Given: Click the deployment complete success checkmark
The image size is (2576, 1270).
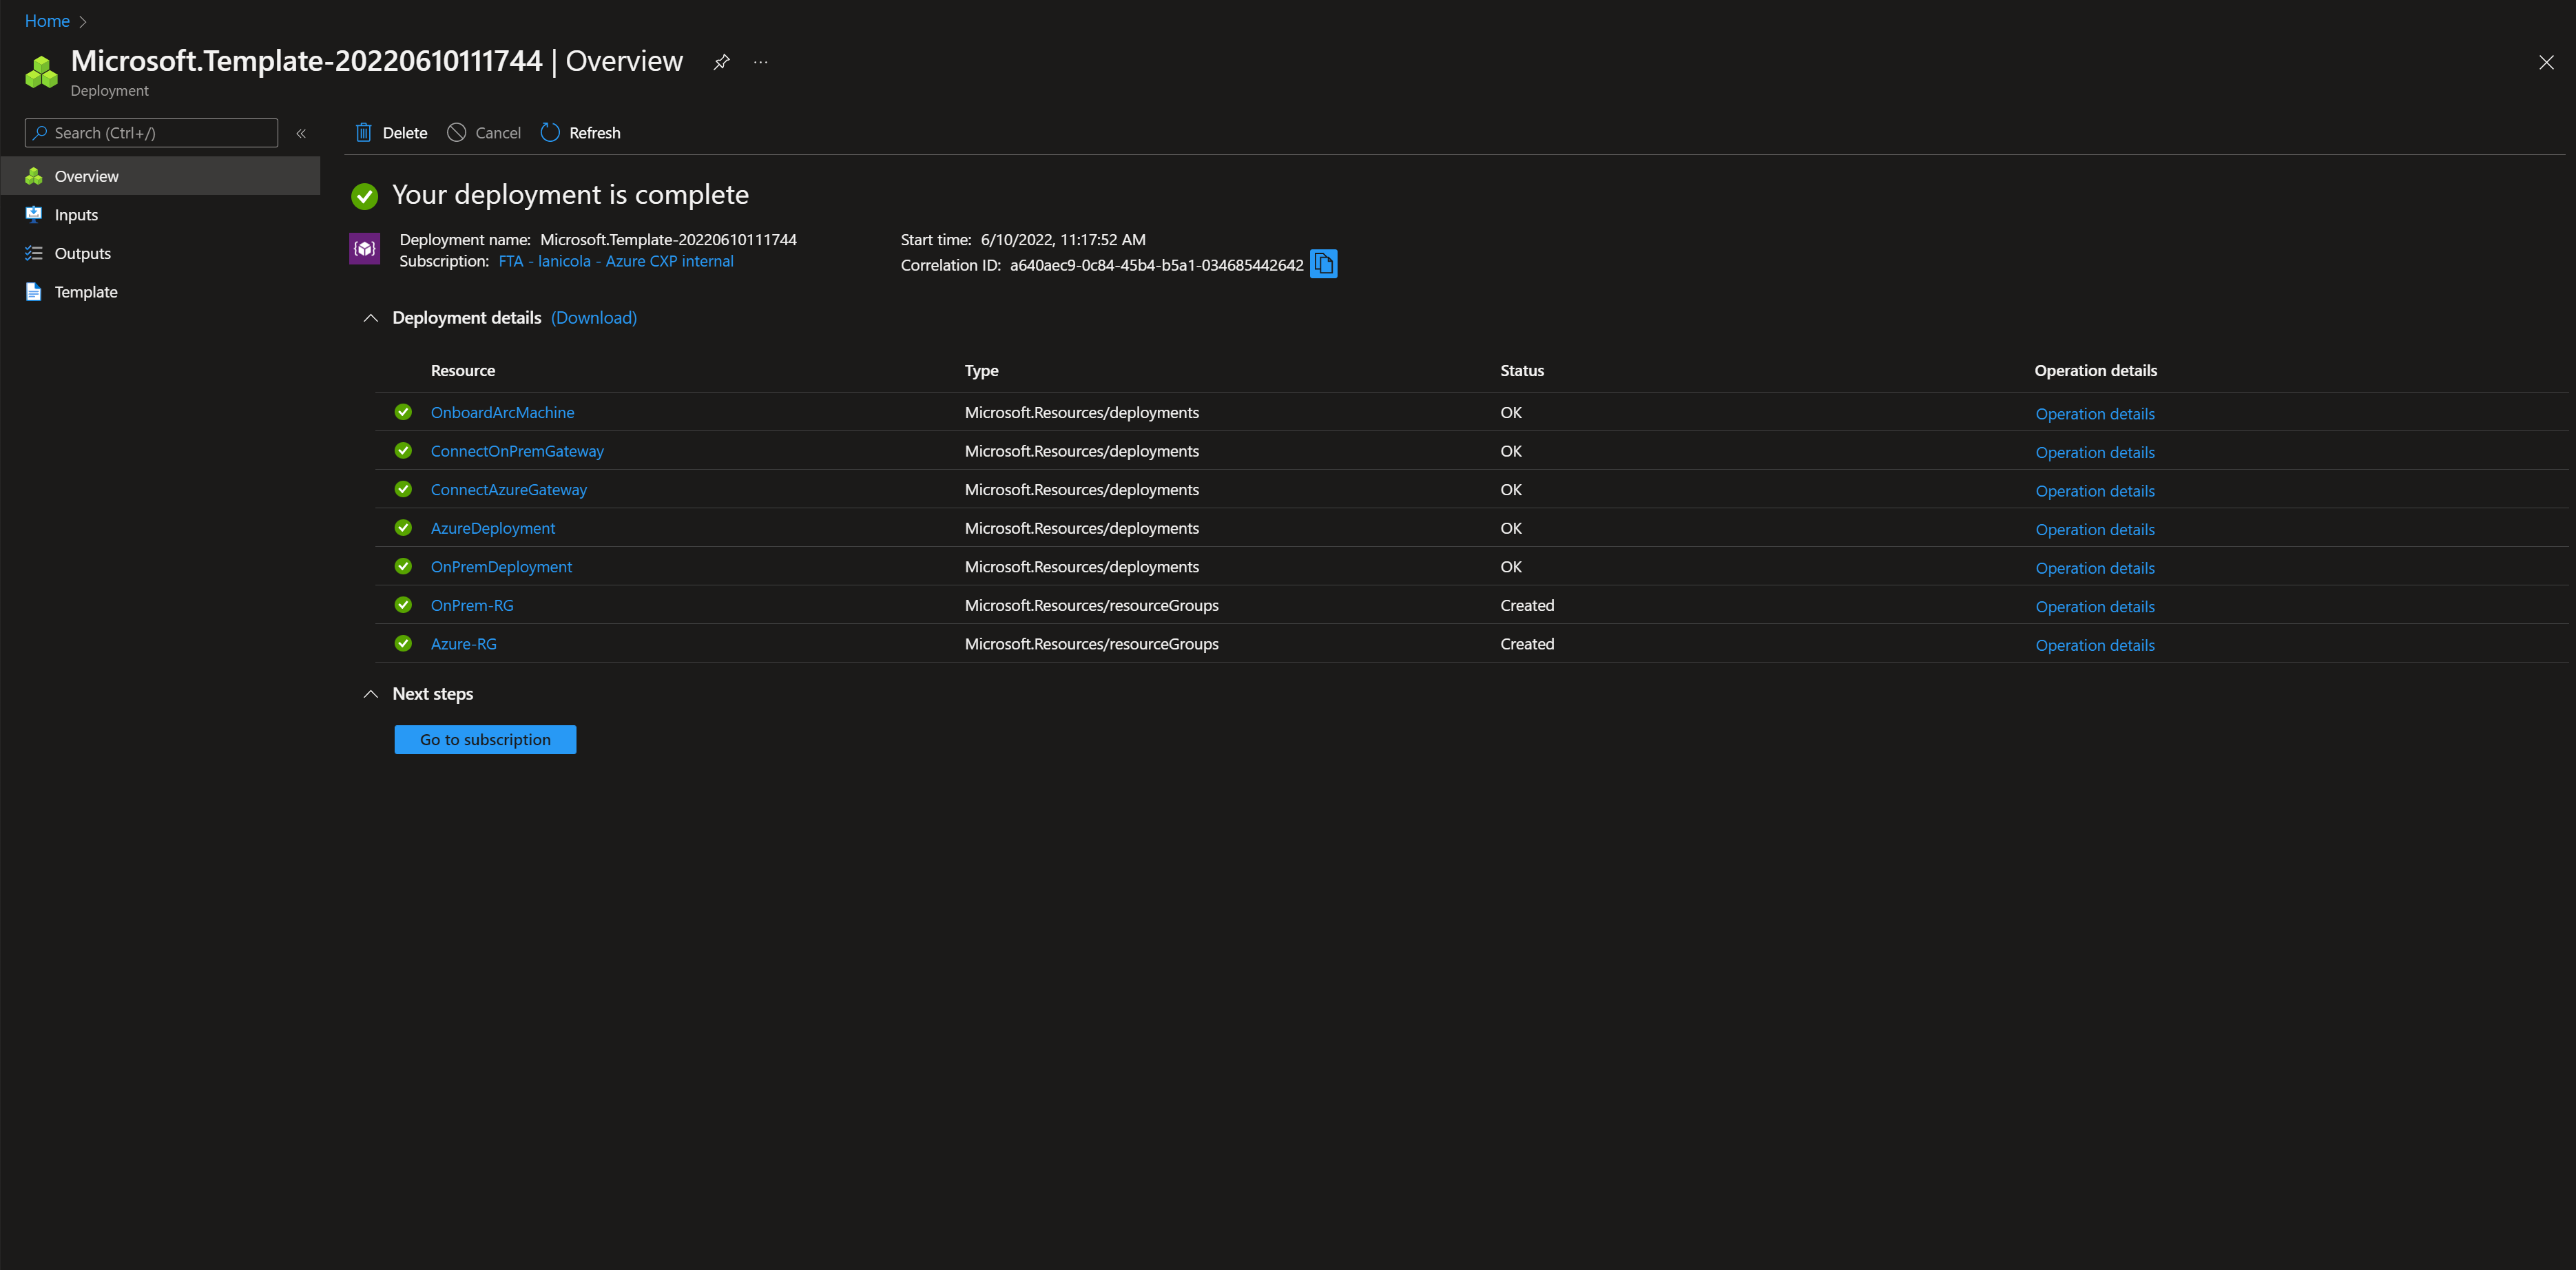Looking at the screenshot, I should coord(365,196).
